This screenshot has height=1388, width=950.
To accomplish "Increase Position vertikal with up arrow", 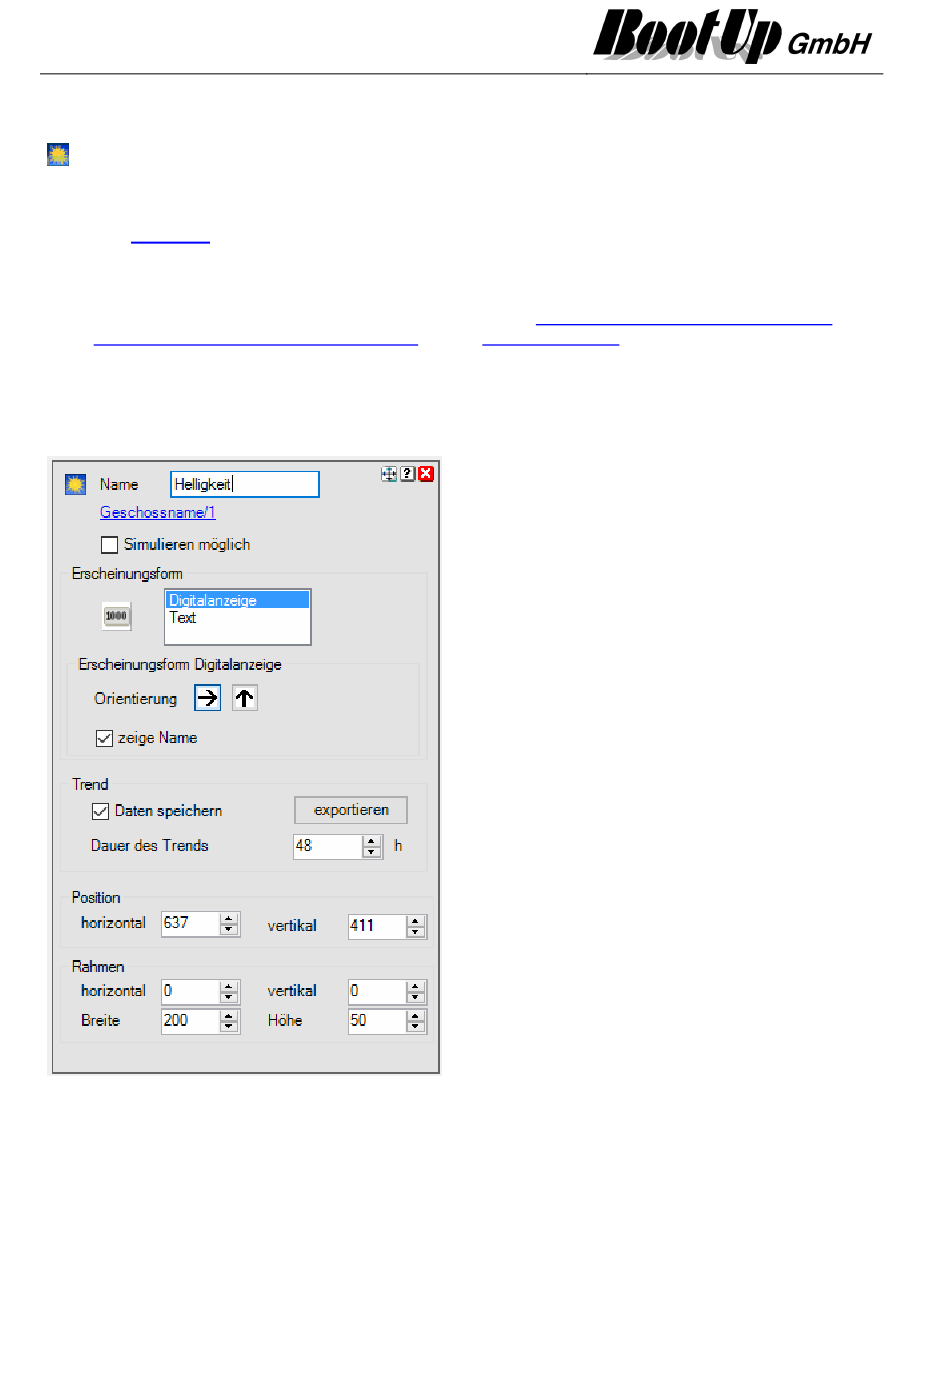I will pyautogui.click(x=416, y=921).
